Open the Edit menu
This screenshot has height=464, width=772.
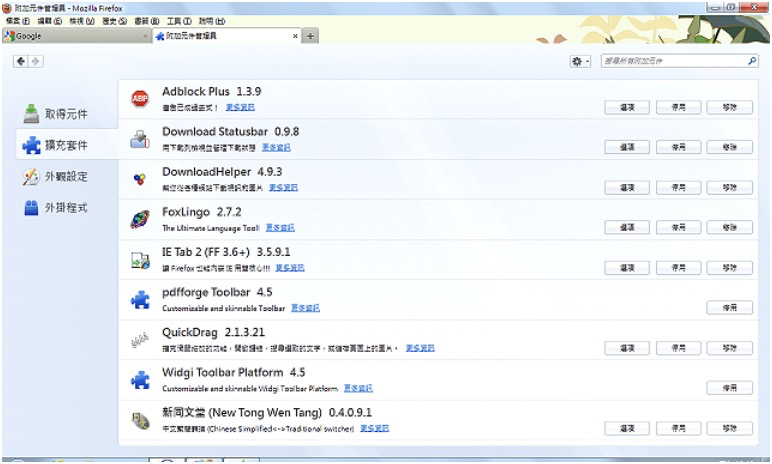tap(50, 21)
